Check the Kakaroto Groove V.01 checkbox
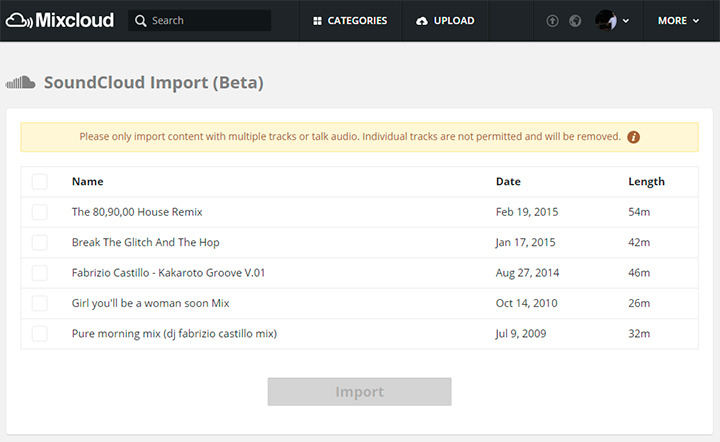This screenshot has width=720, height=442. [39, 273]
